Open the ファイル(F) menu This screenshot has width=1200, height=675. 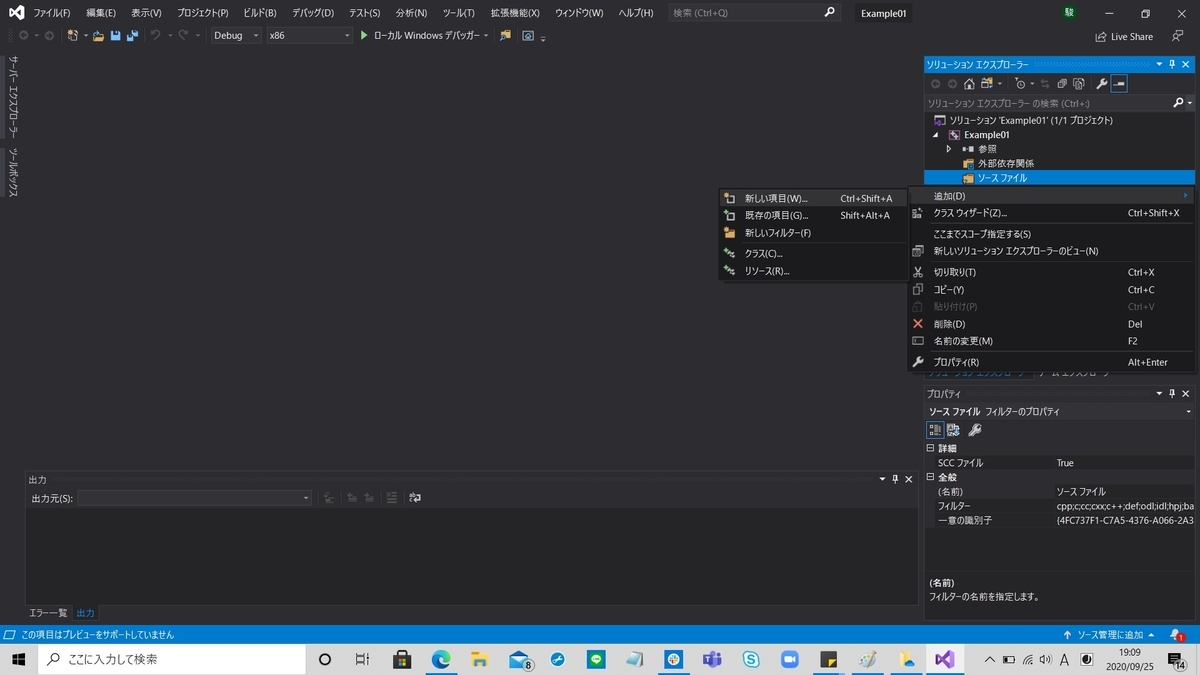tap(52, 13)
